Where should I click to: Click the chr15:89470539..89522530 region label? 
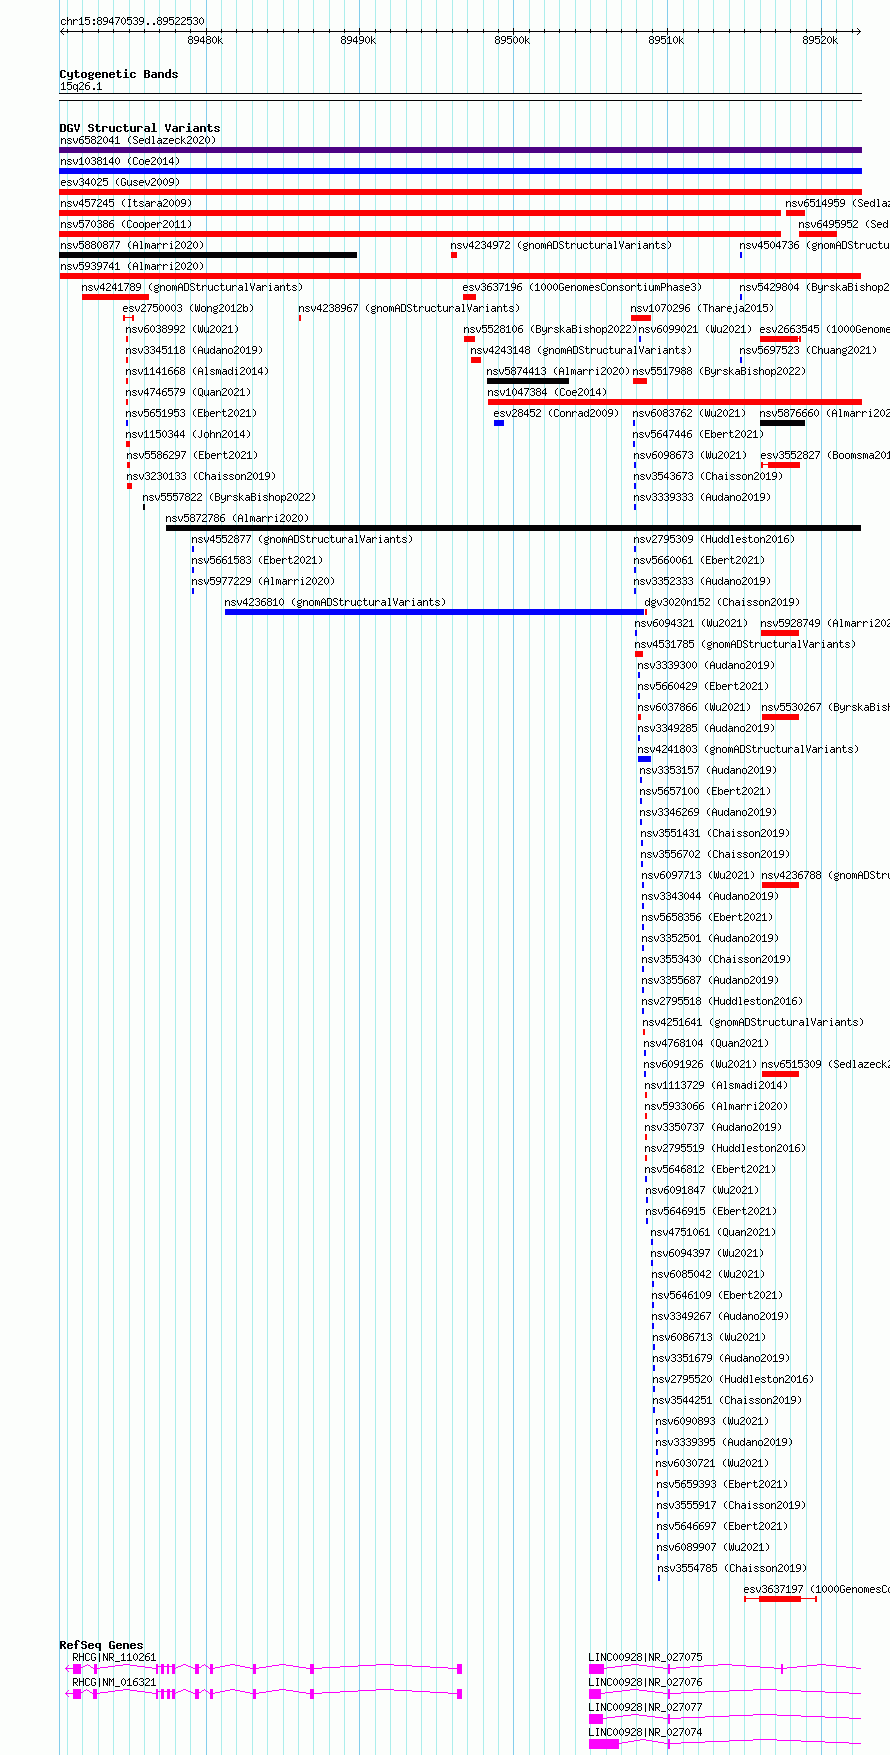point(132,21)
